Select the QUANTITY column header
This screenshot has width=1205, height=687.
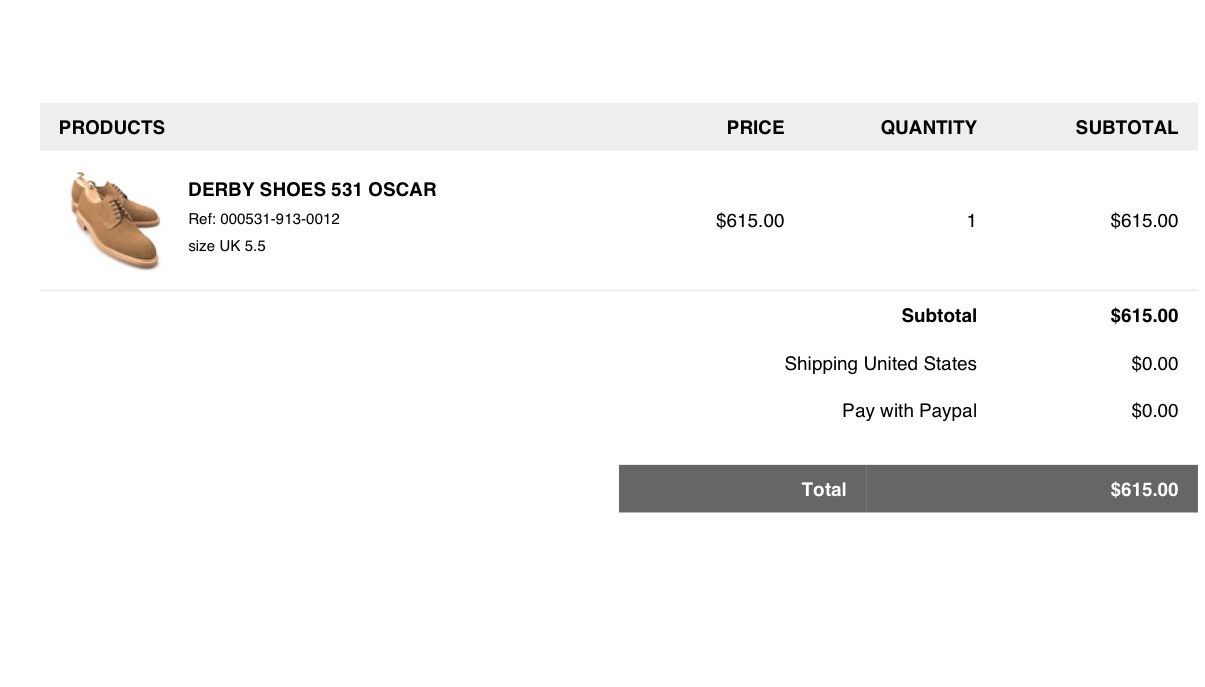[928, 128]
